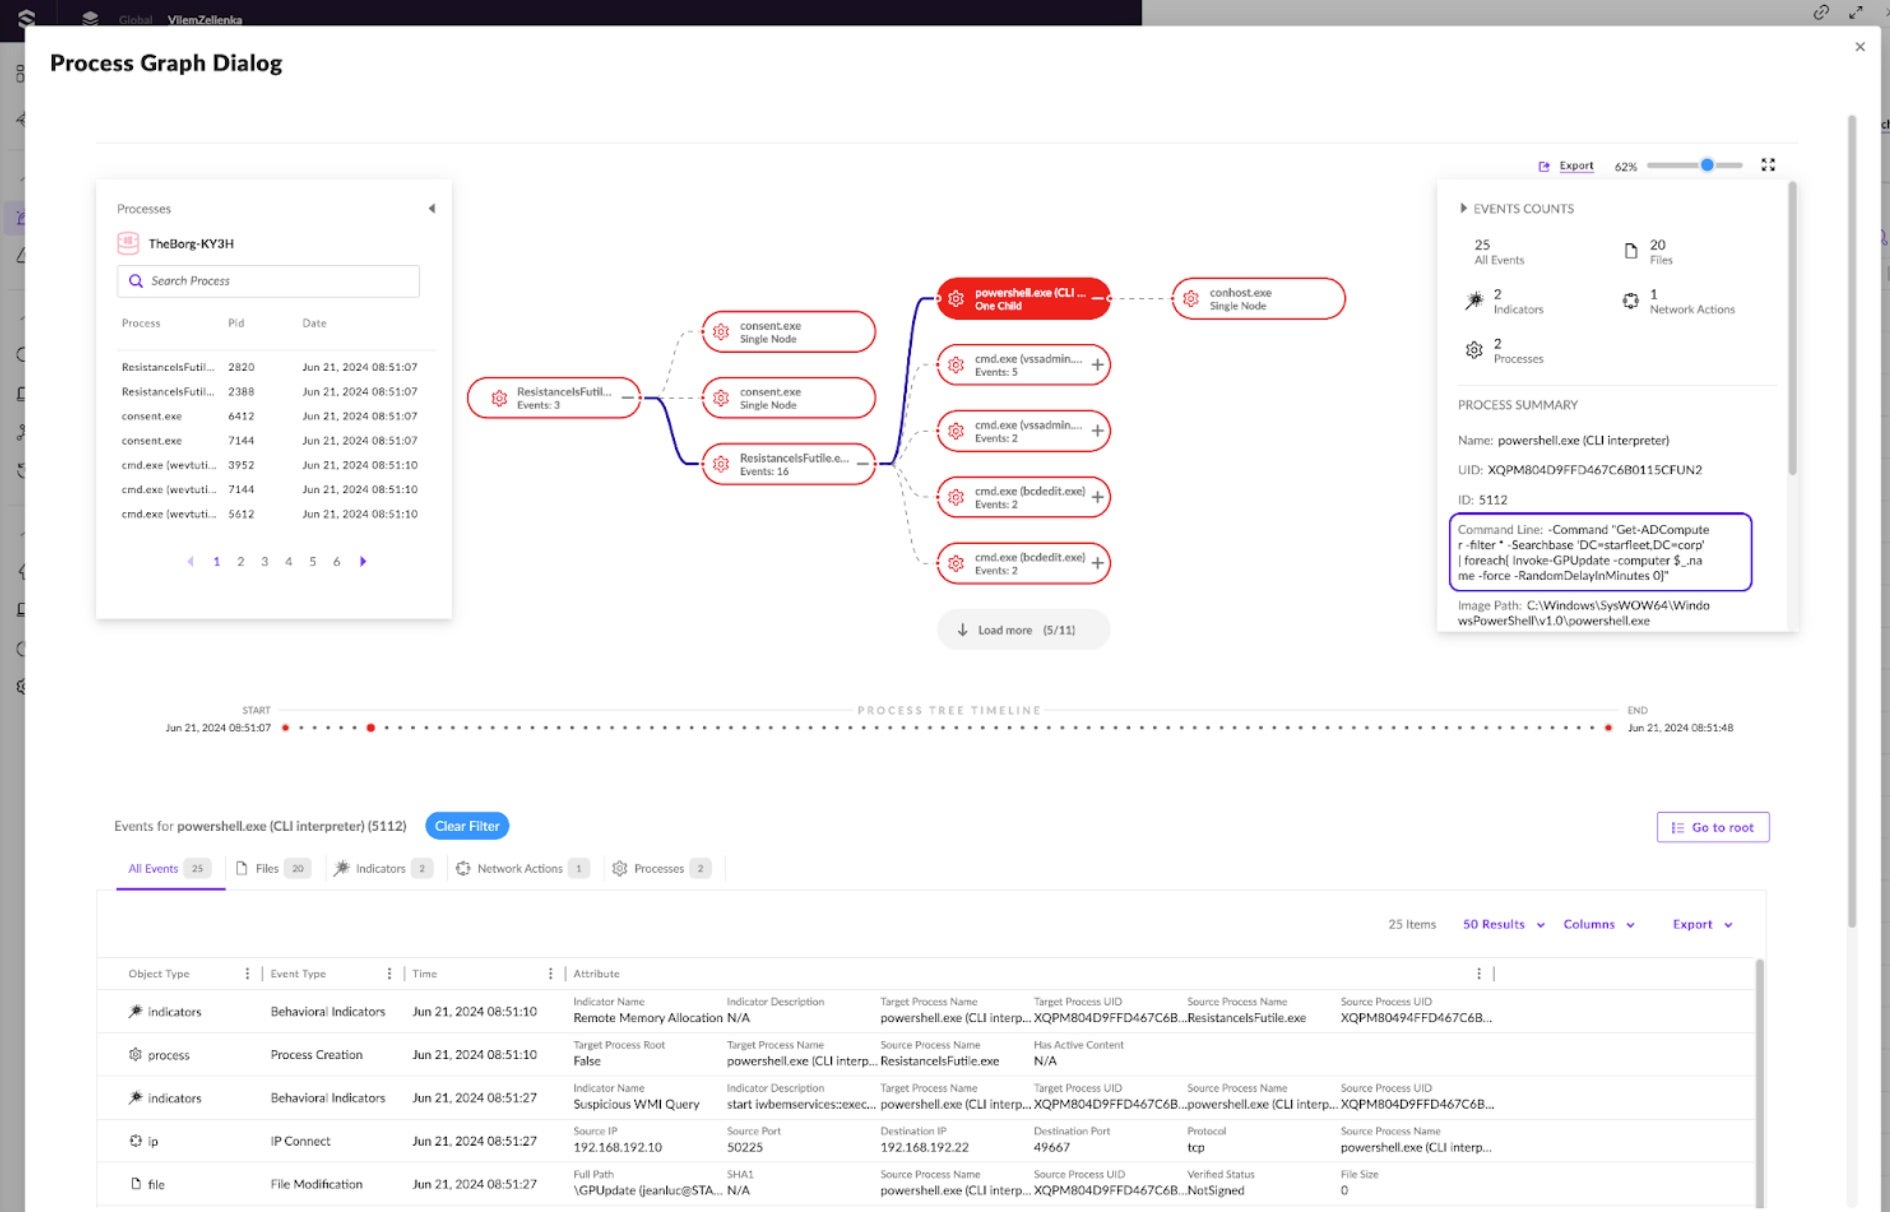Click the Go to root button

(1712, 828)
